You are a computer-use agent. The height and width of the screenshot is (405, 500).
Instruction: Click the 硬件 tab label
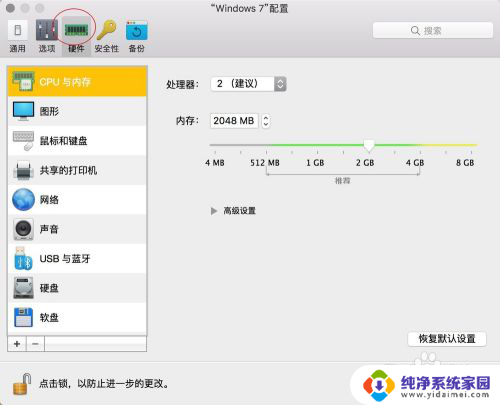[x=76, y=49]
